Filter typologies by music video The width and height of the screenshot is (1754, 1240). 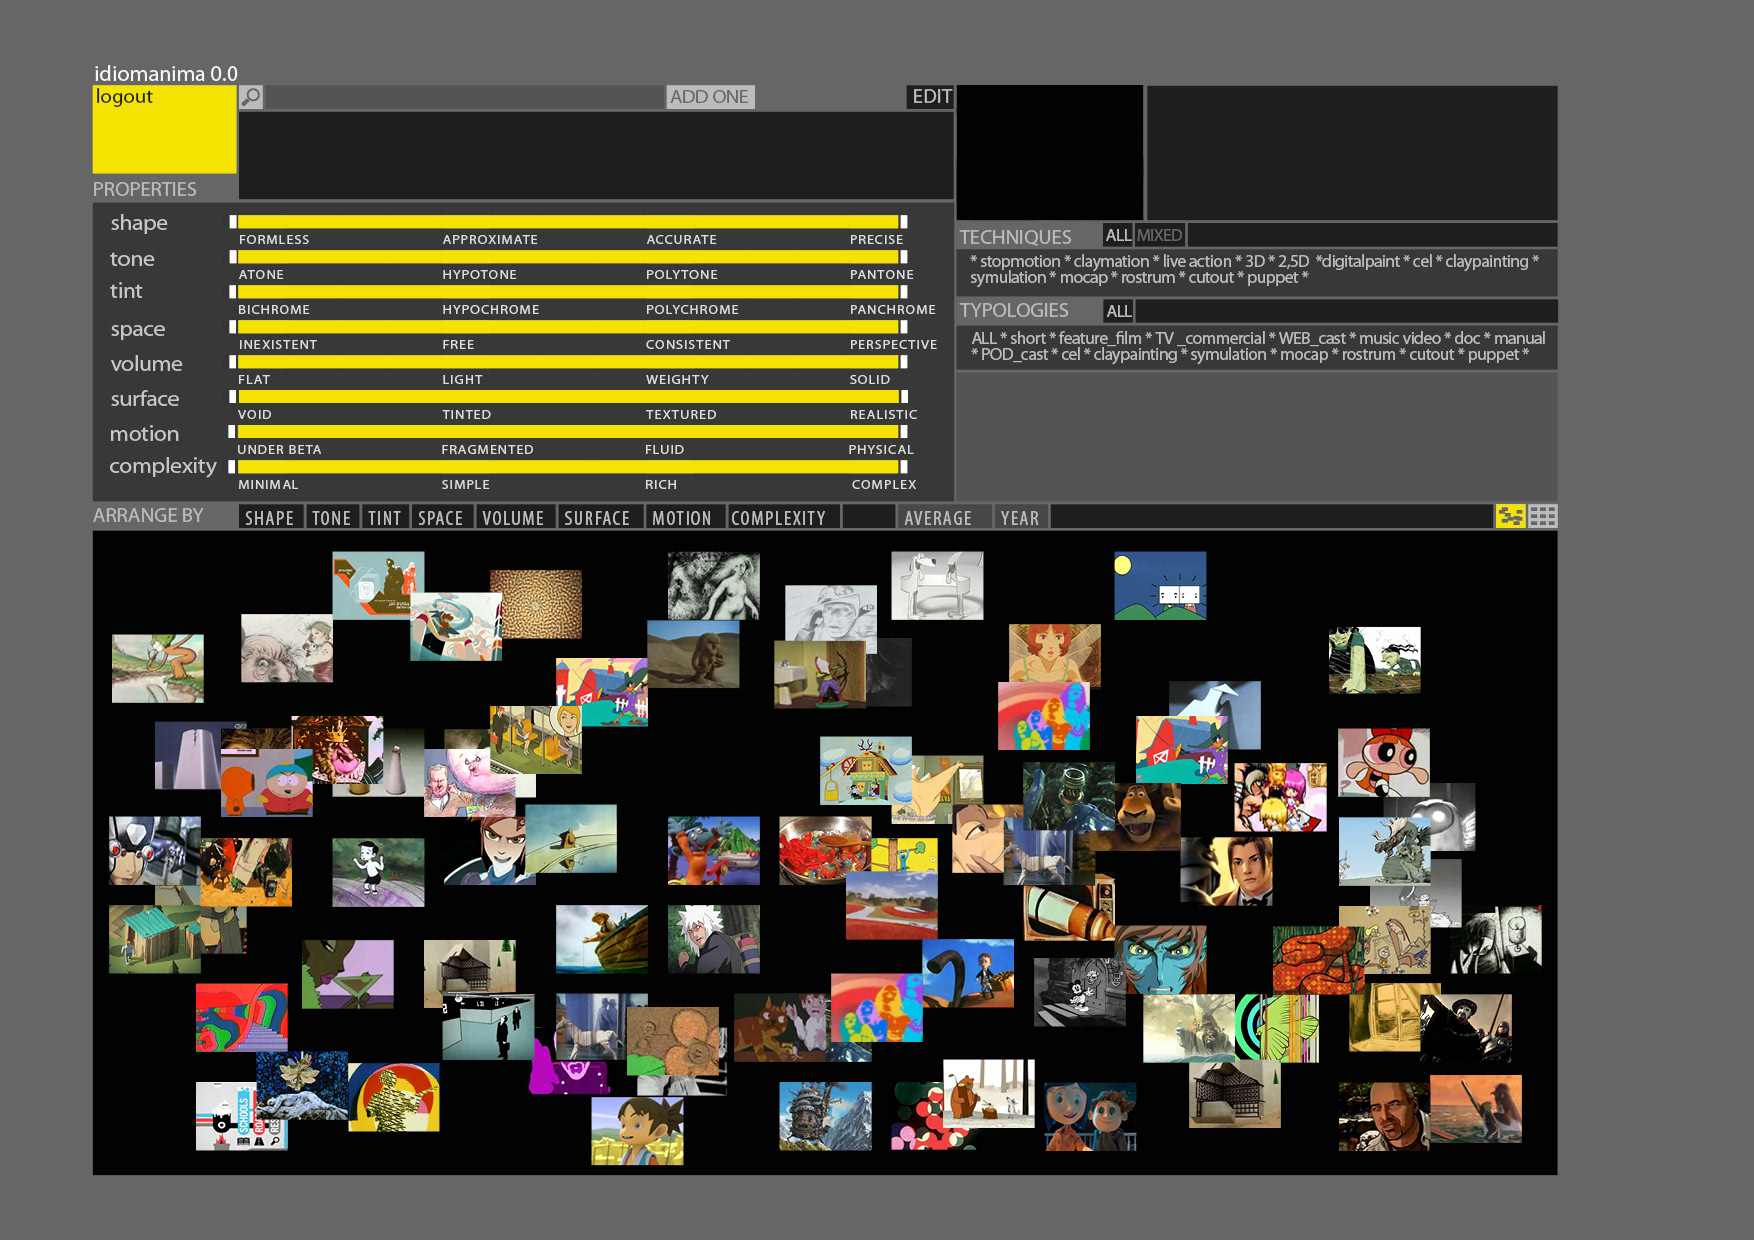[1400, 338]
